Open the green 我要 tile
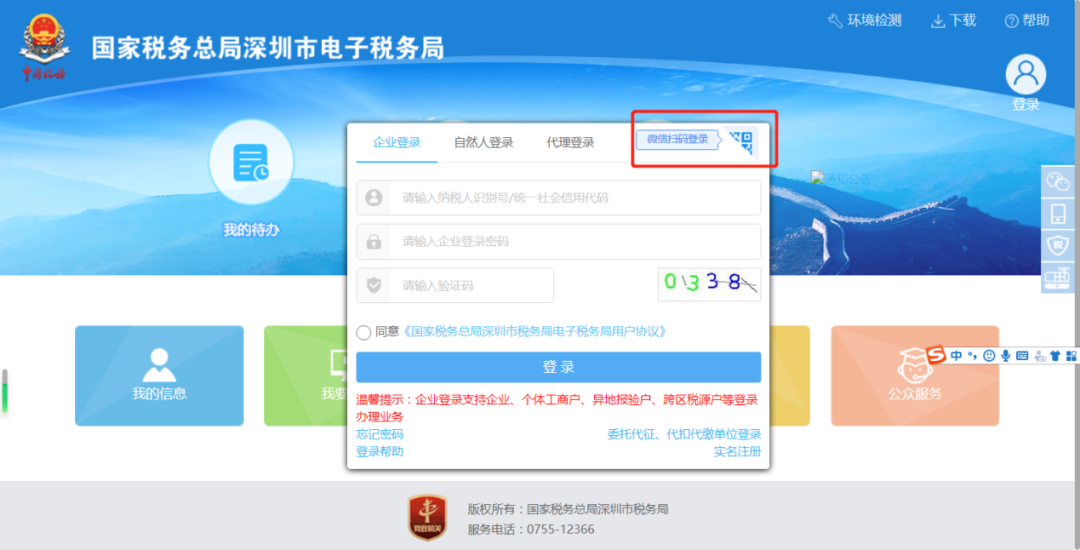Viewport: 1080px width, 550px height. [305, 376]
